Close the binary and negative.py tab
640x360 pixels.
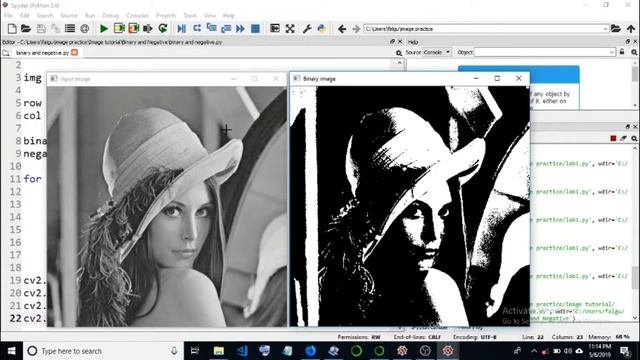click(74, 52)
